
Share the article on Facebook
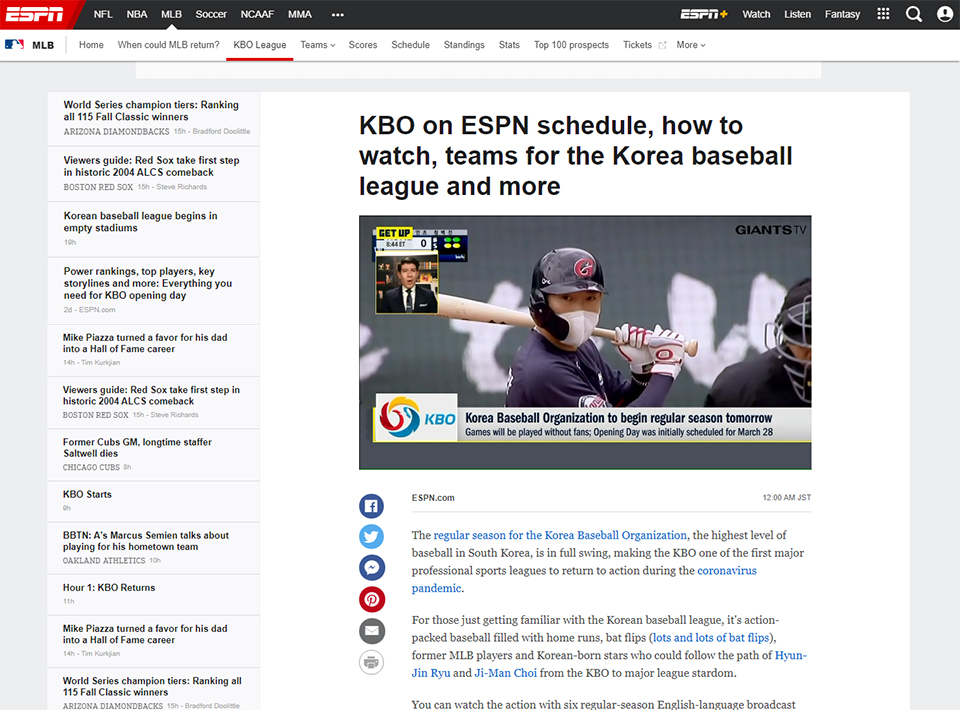point(371,506)
